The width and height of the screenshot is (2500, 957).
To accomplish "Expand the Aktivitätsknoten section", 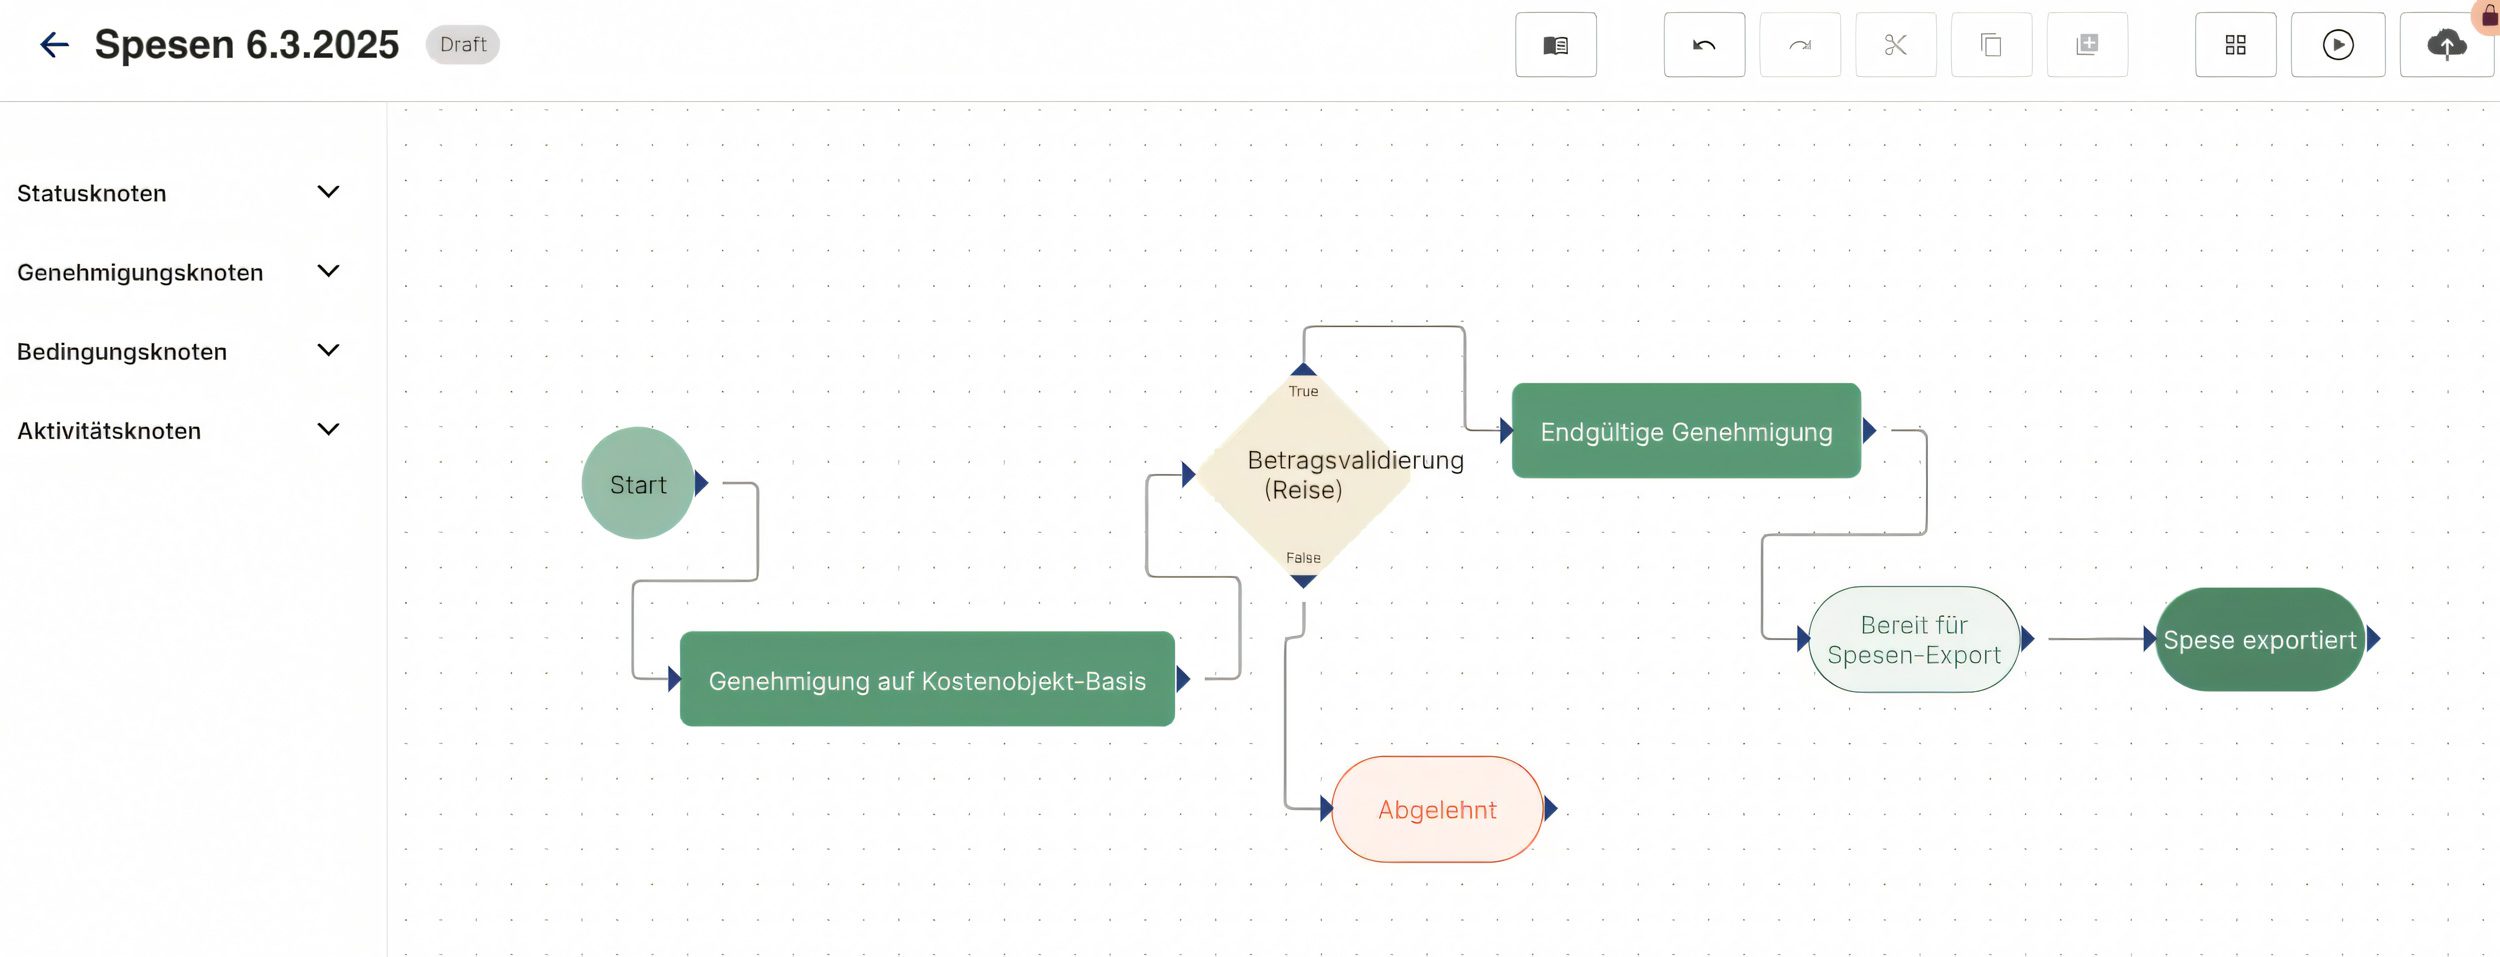I will [328, 430].
